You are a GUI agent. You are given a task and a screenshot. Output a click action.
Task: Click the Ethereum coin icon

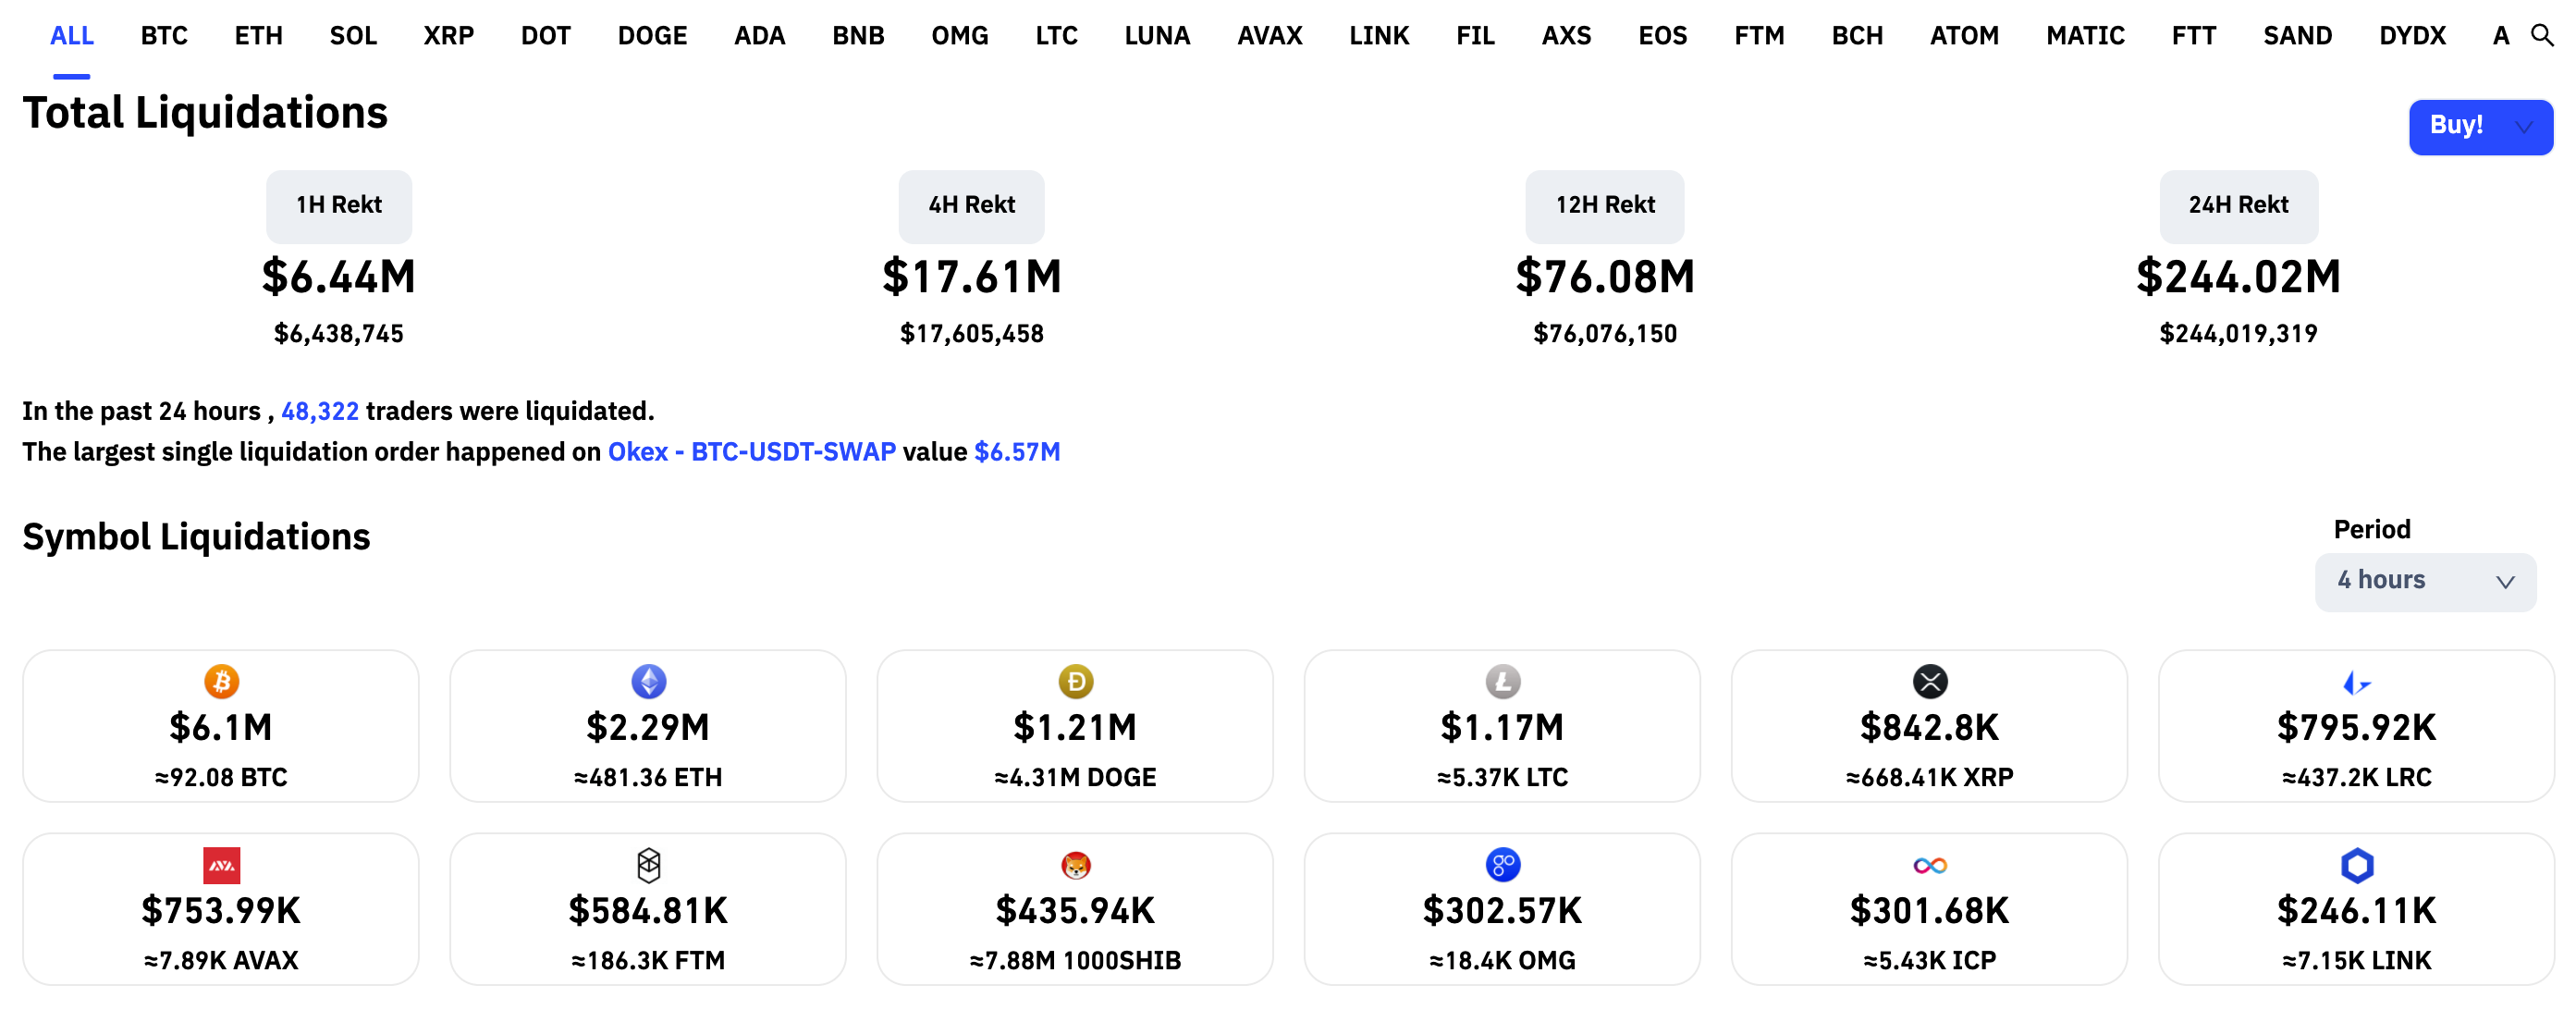coord(649,681)
